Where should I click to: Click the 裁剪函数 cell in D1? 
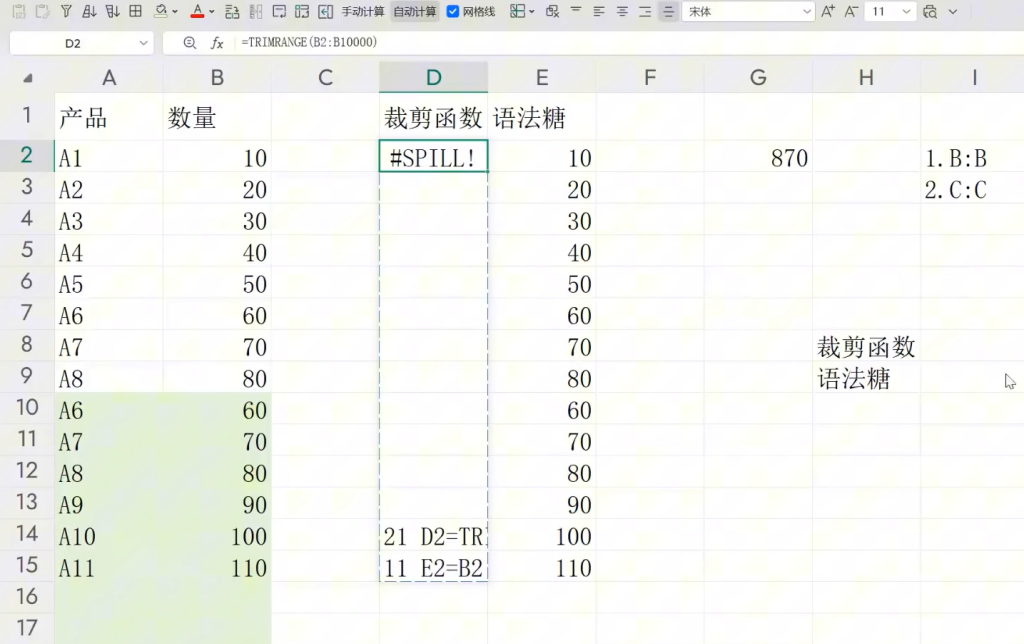tap(434, 118)
